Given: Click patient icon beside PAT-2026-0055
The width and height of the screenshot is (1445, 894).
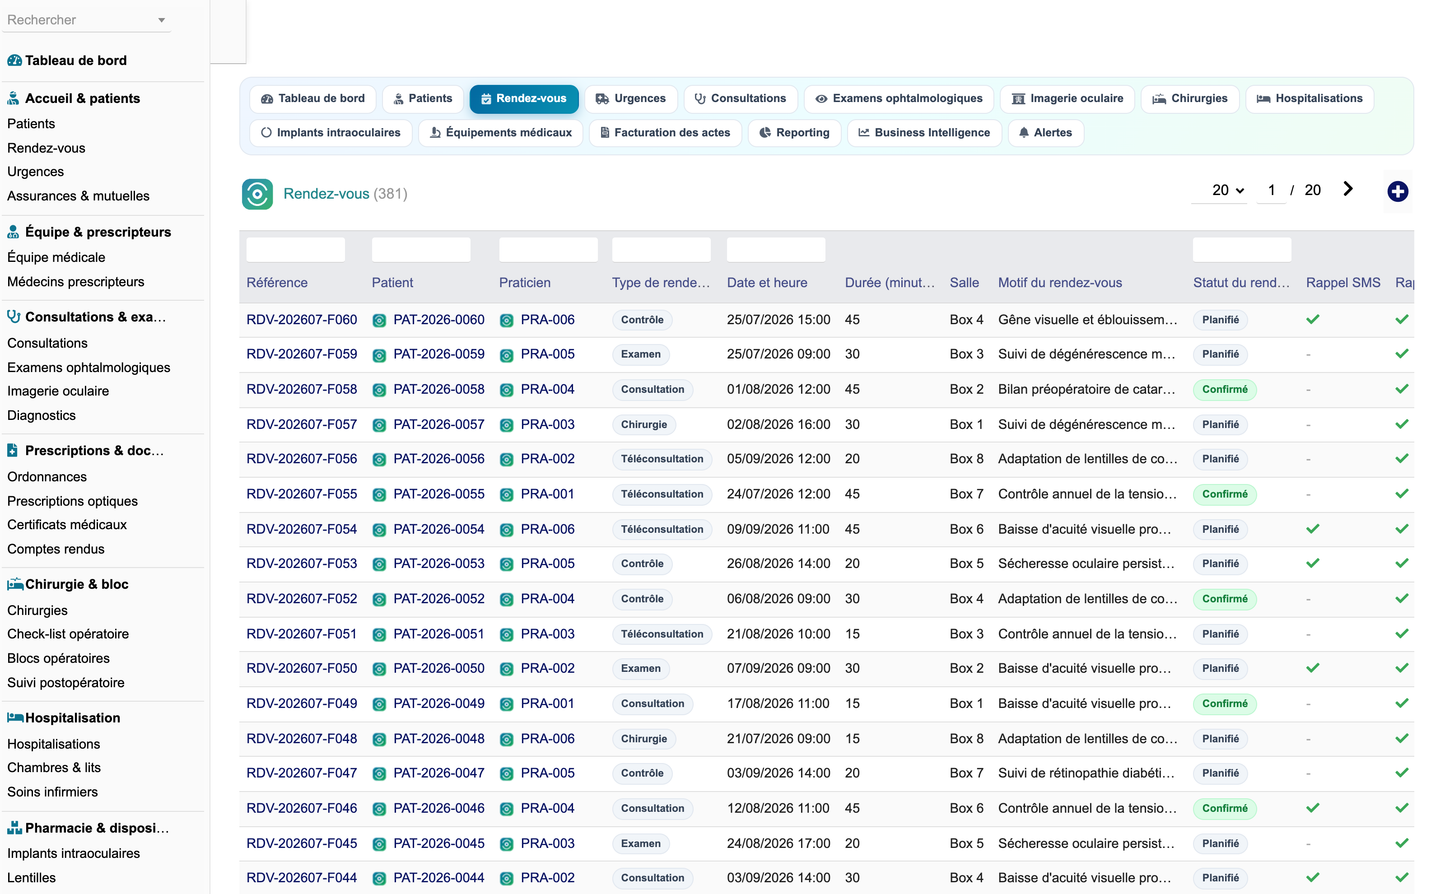Looking at the screenshot, I should [x=379, y=495].
